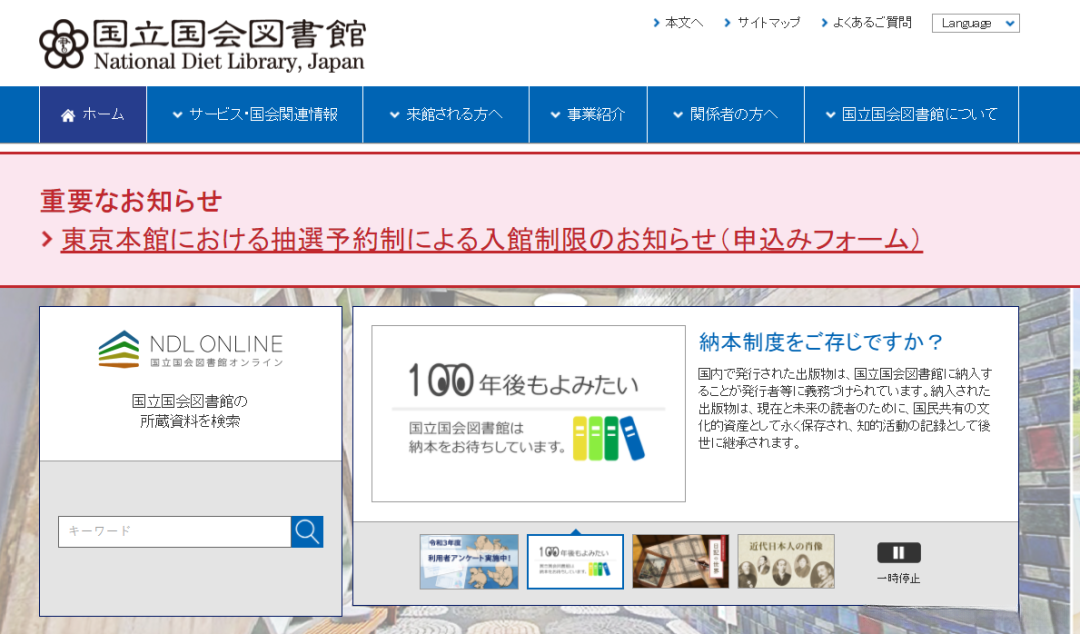Open the サイトマップ link
Image resolution: width=1080 pixels, height=634 pixels.
762,23
